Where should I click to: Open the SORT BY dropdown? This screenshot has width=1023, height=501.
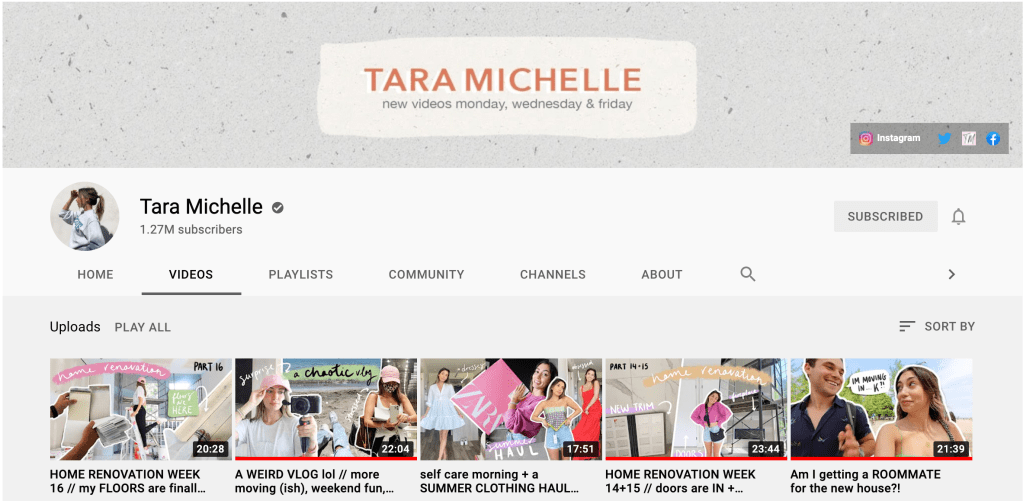click(x=937, y=326)
